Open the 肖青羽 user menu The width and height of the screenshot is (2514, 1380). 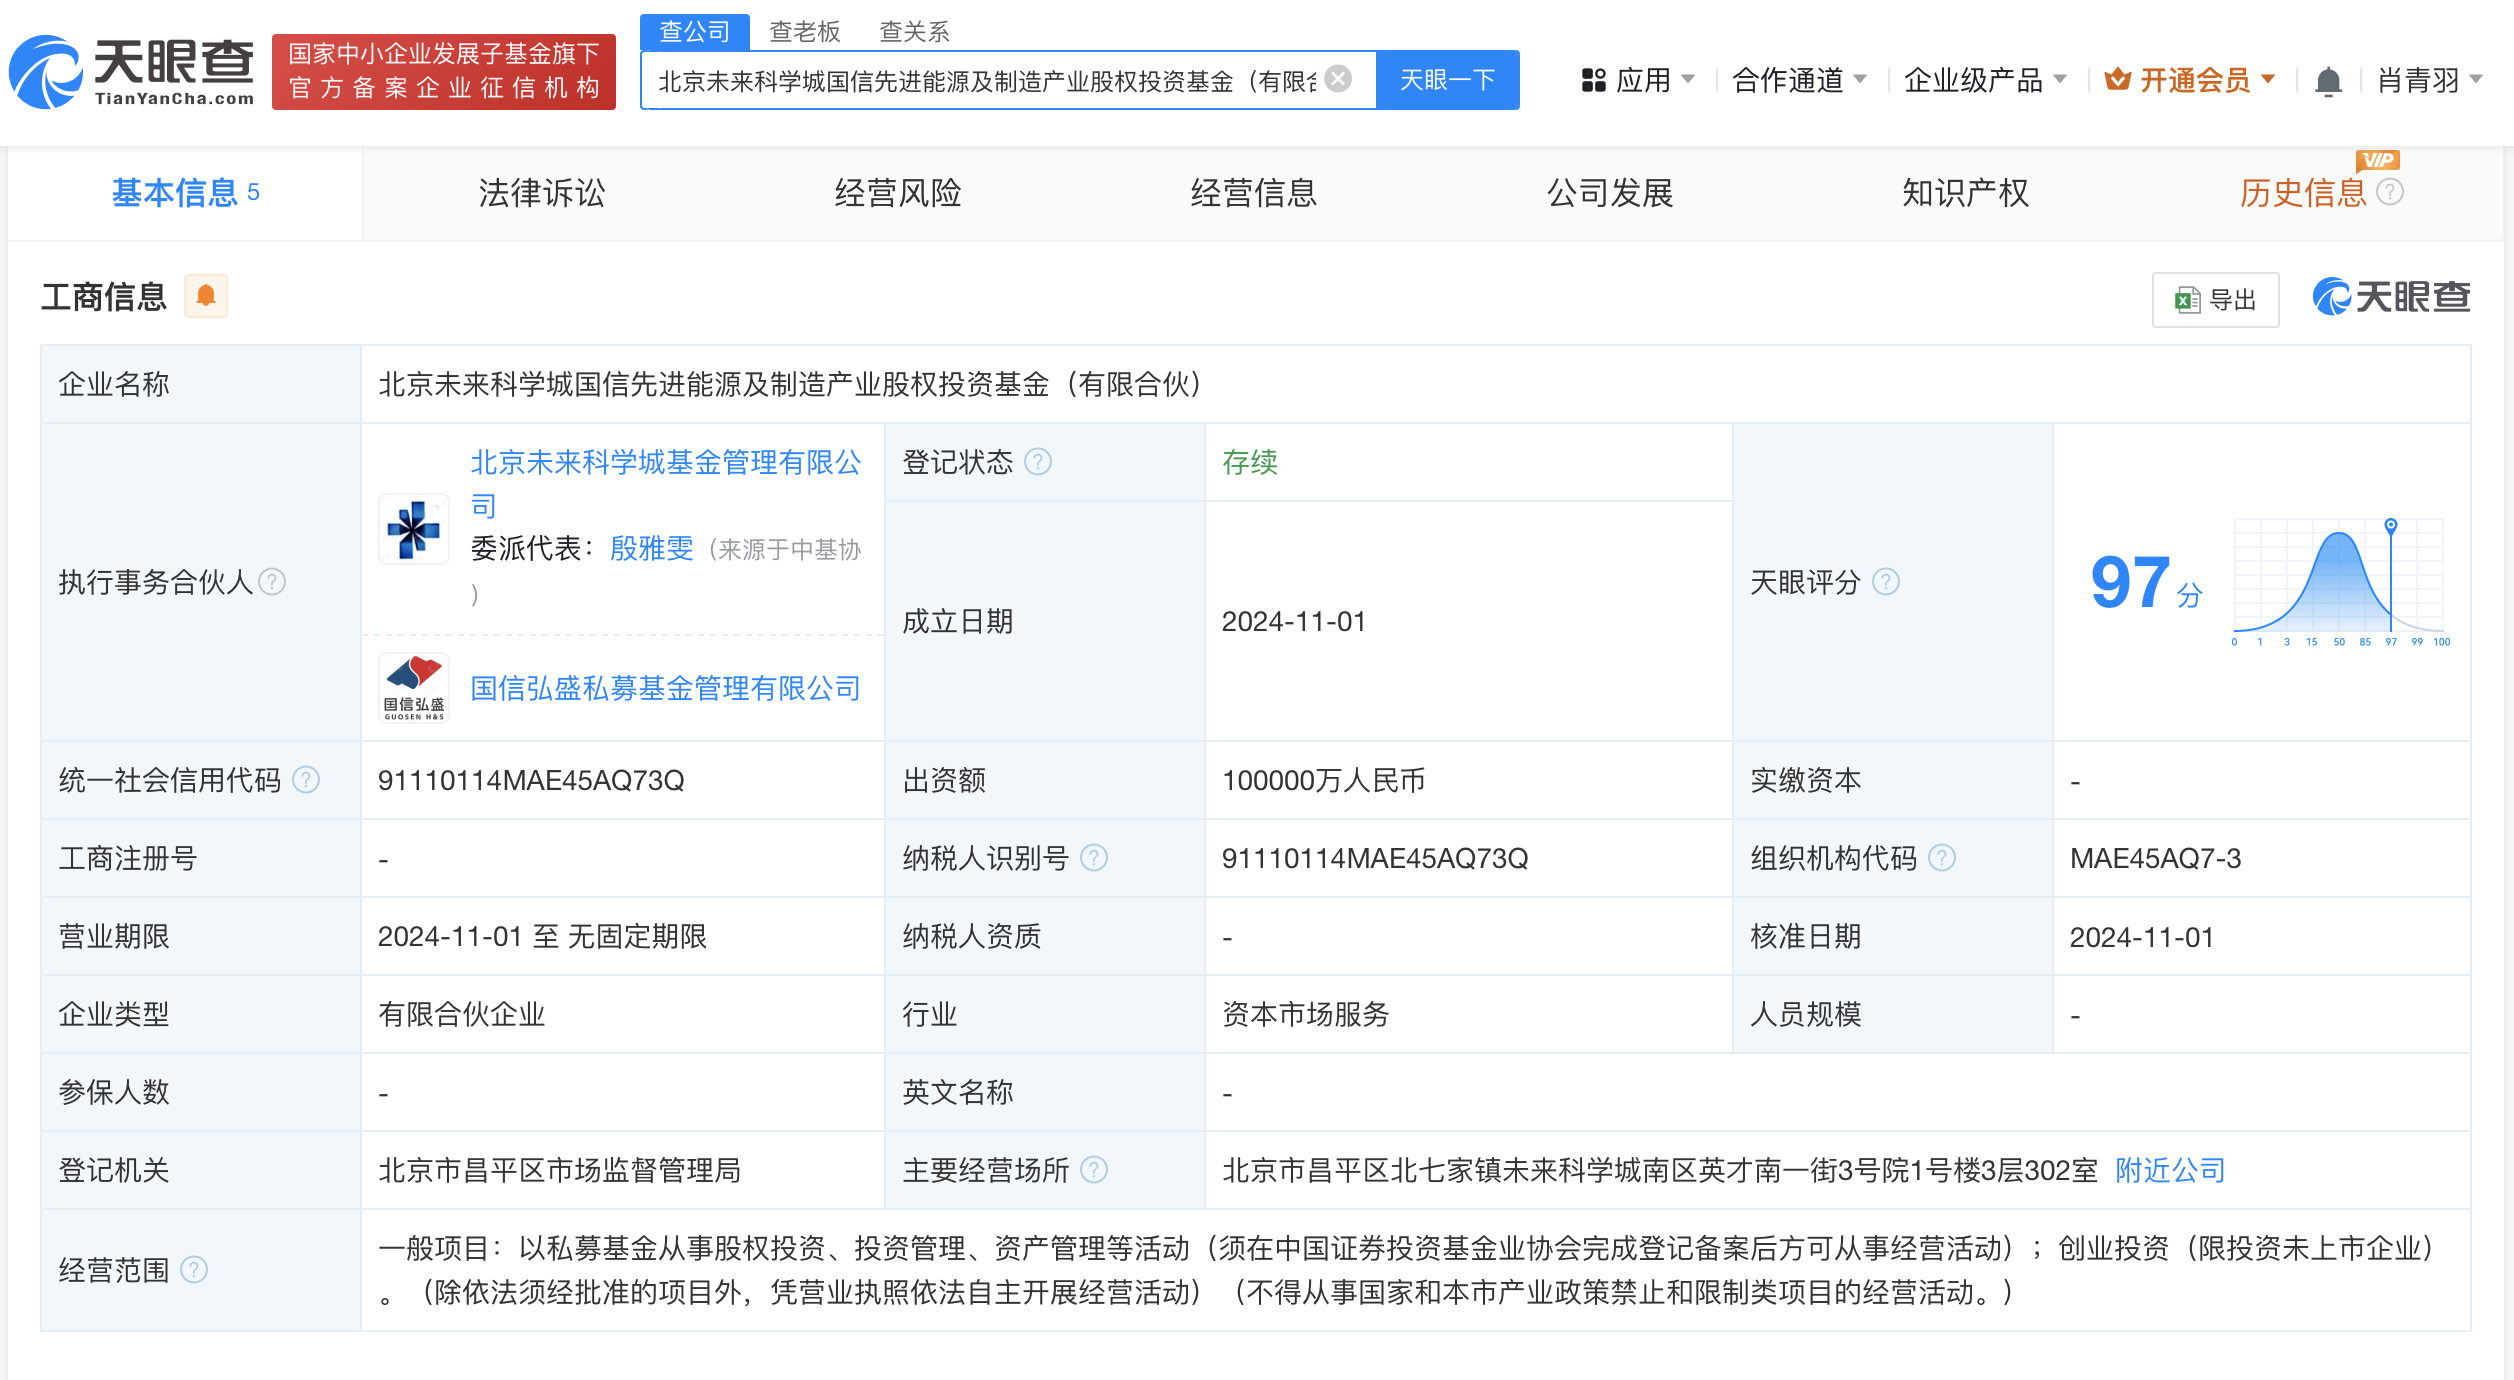pyautogui.click(x=2430, y=80)
